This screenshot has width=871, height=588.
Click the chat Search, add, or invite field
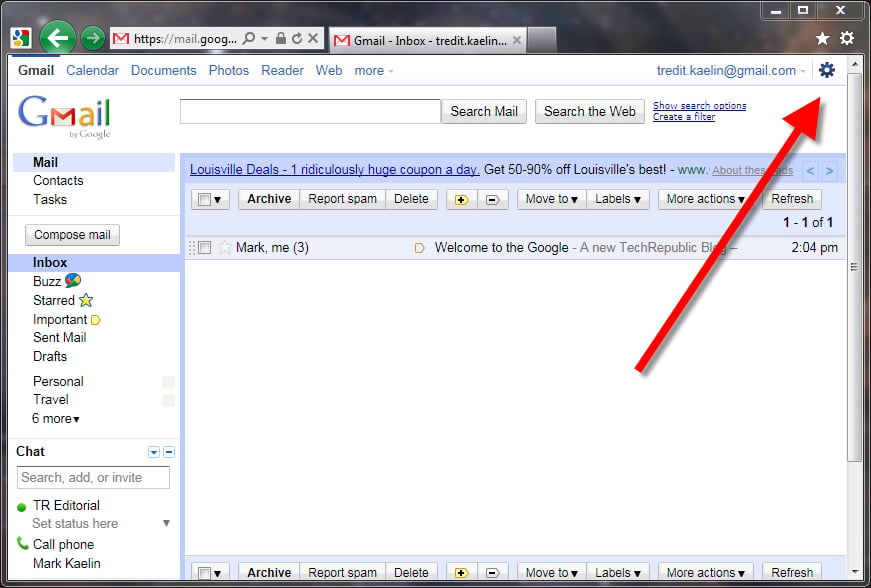click(93, 478)
